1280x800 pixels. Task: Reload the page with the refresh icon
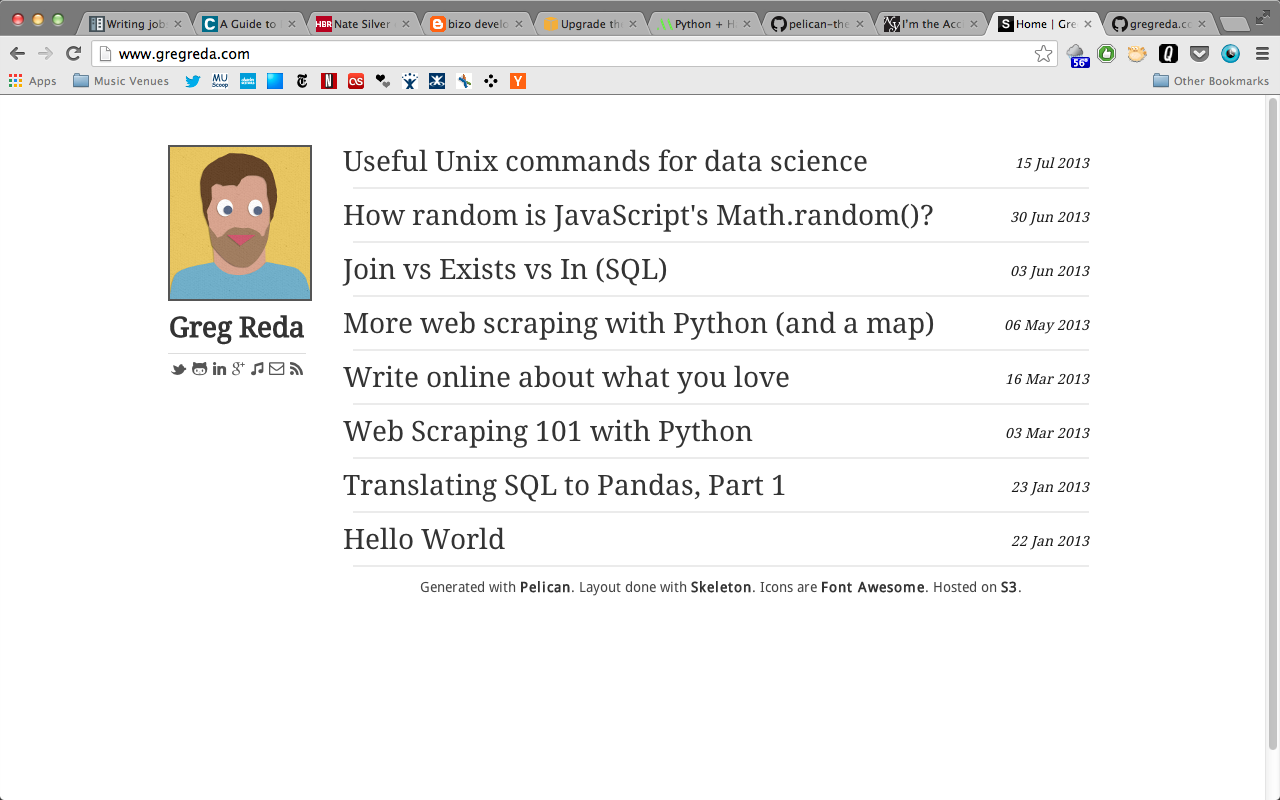(x=73, y=54)
